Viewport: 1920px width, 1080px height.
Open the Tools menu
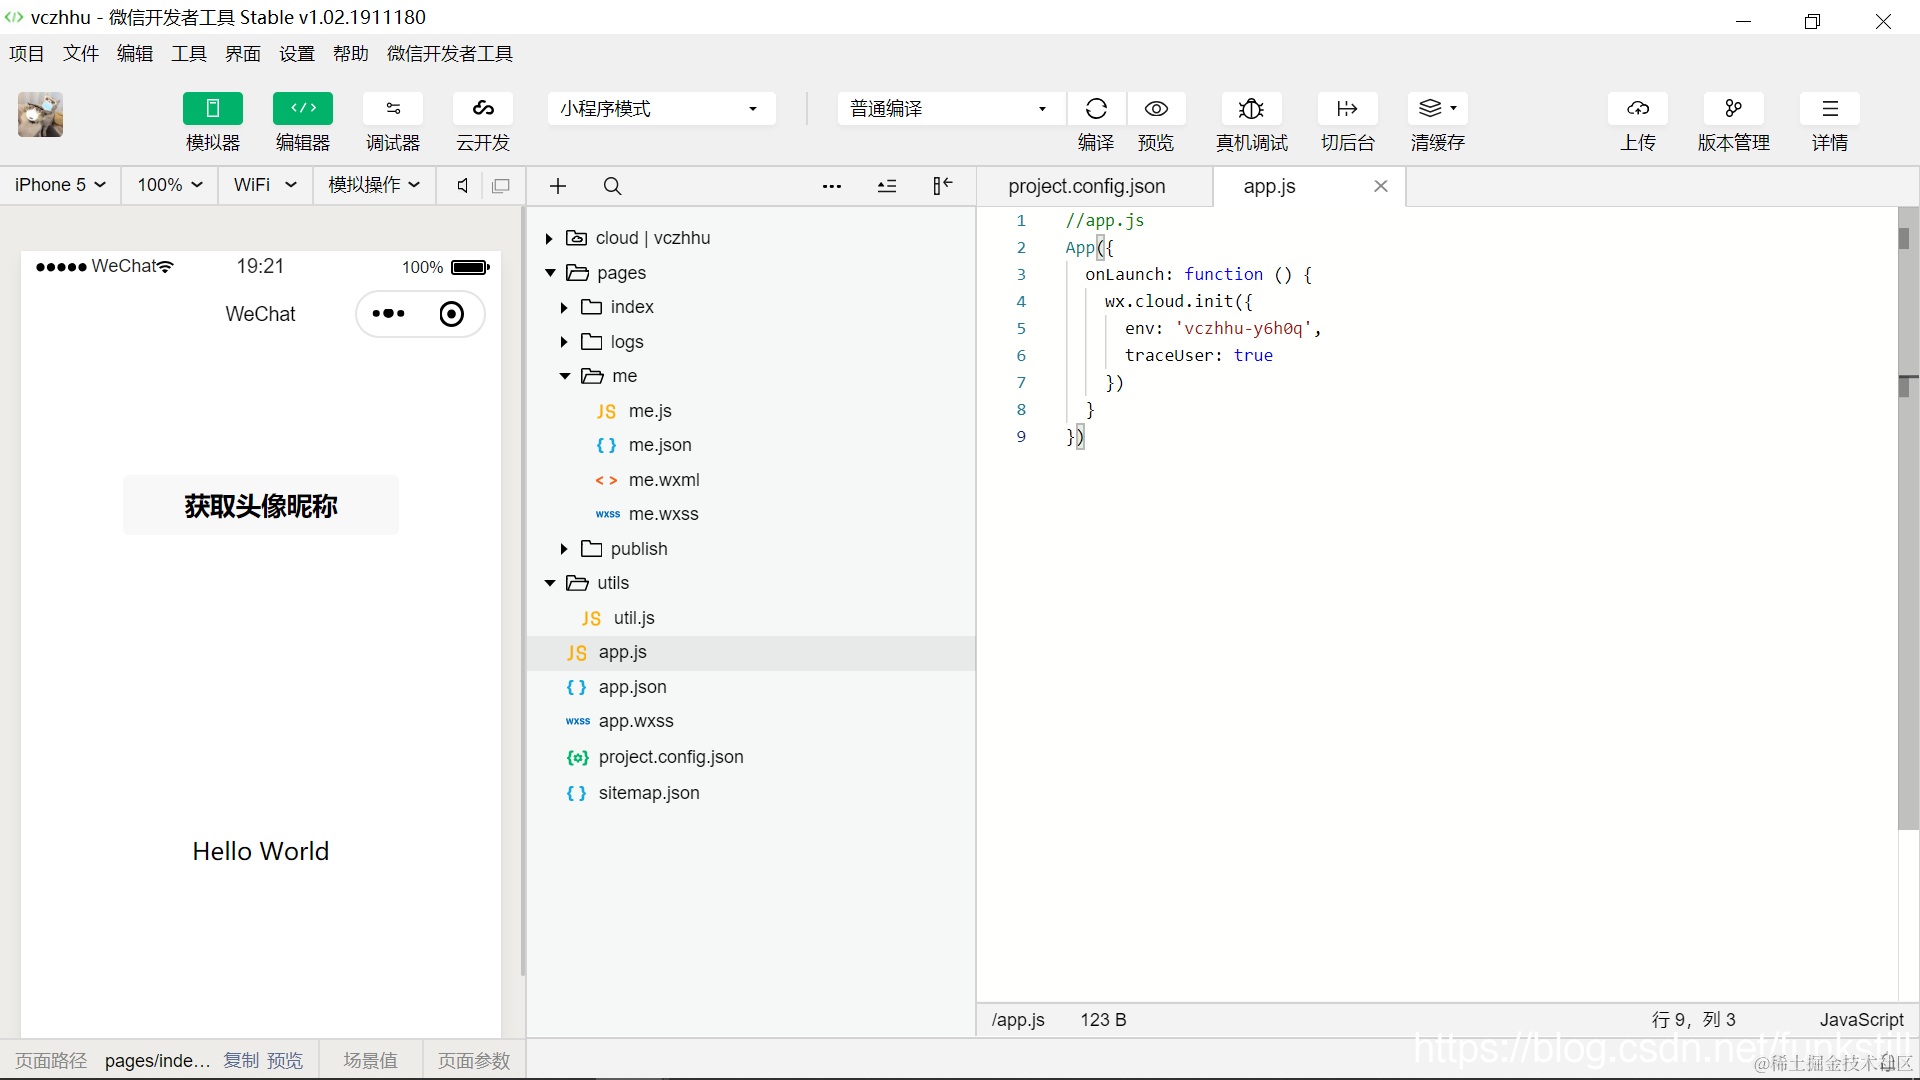coord(188,54)
